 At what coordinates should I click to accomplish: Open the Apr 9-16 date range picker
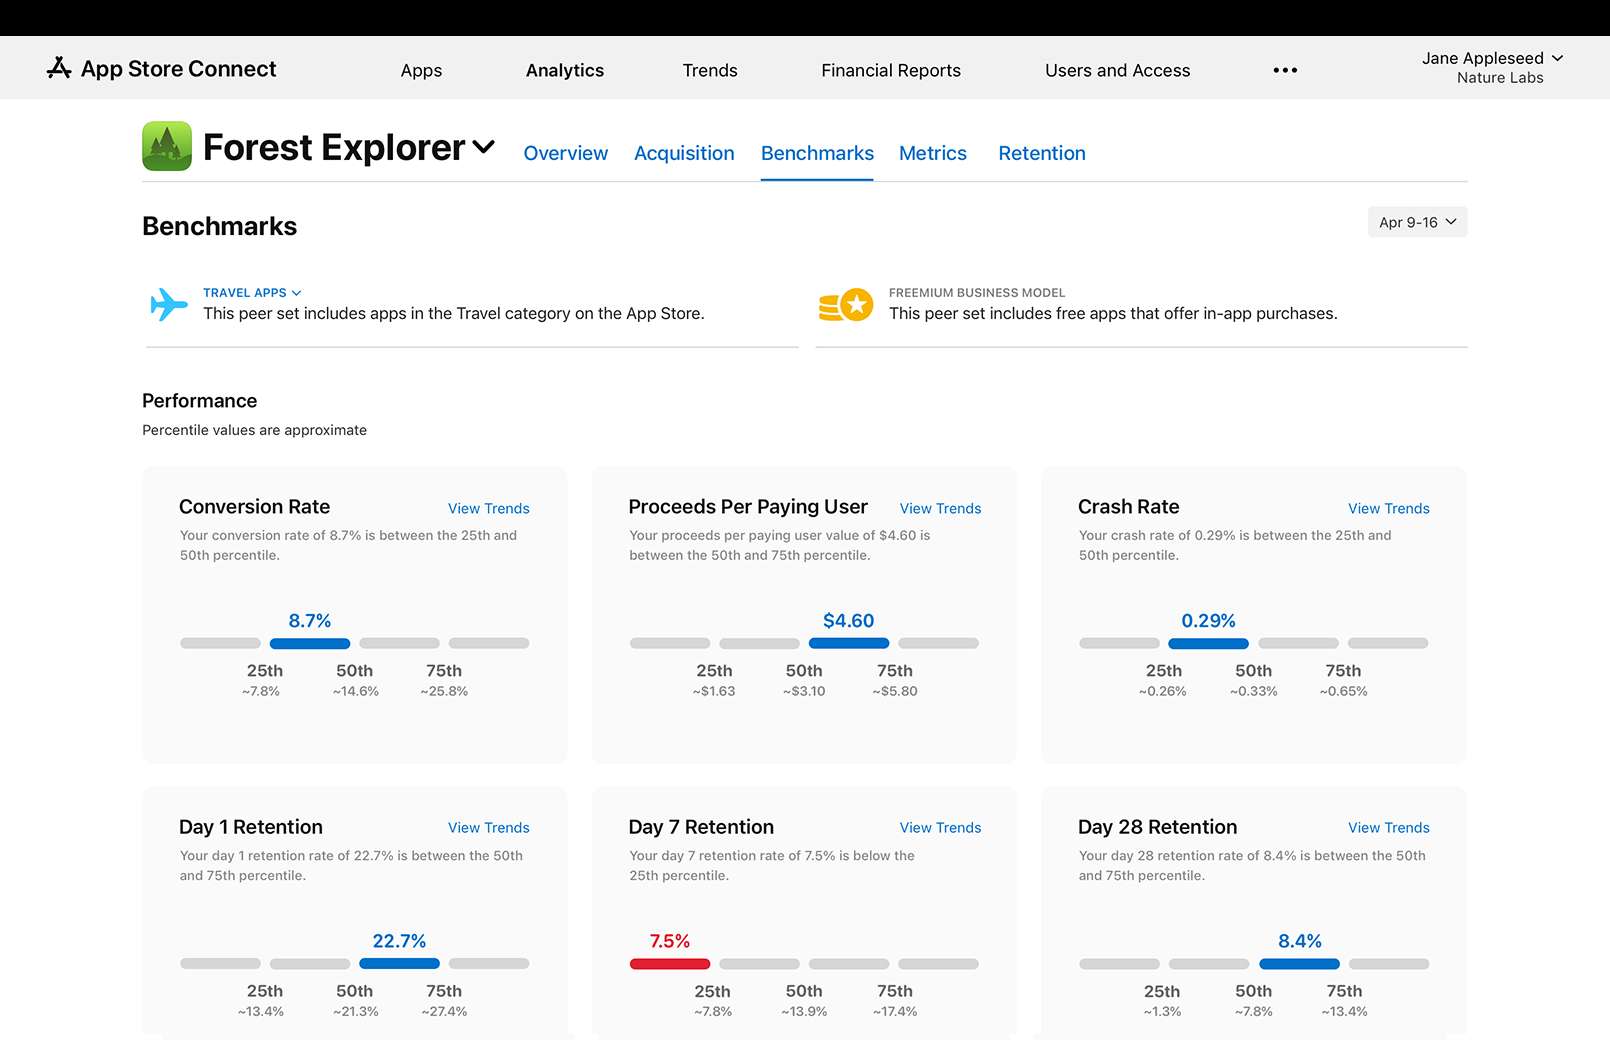[x=1417, y=221]
